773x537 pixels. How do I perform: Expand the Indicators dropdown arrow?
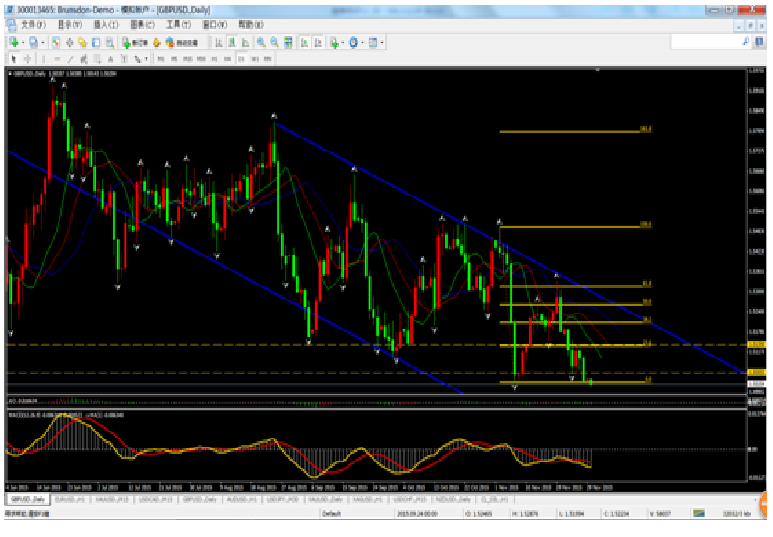click(343, 43)
